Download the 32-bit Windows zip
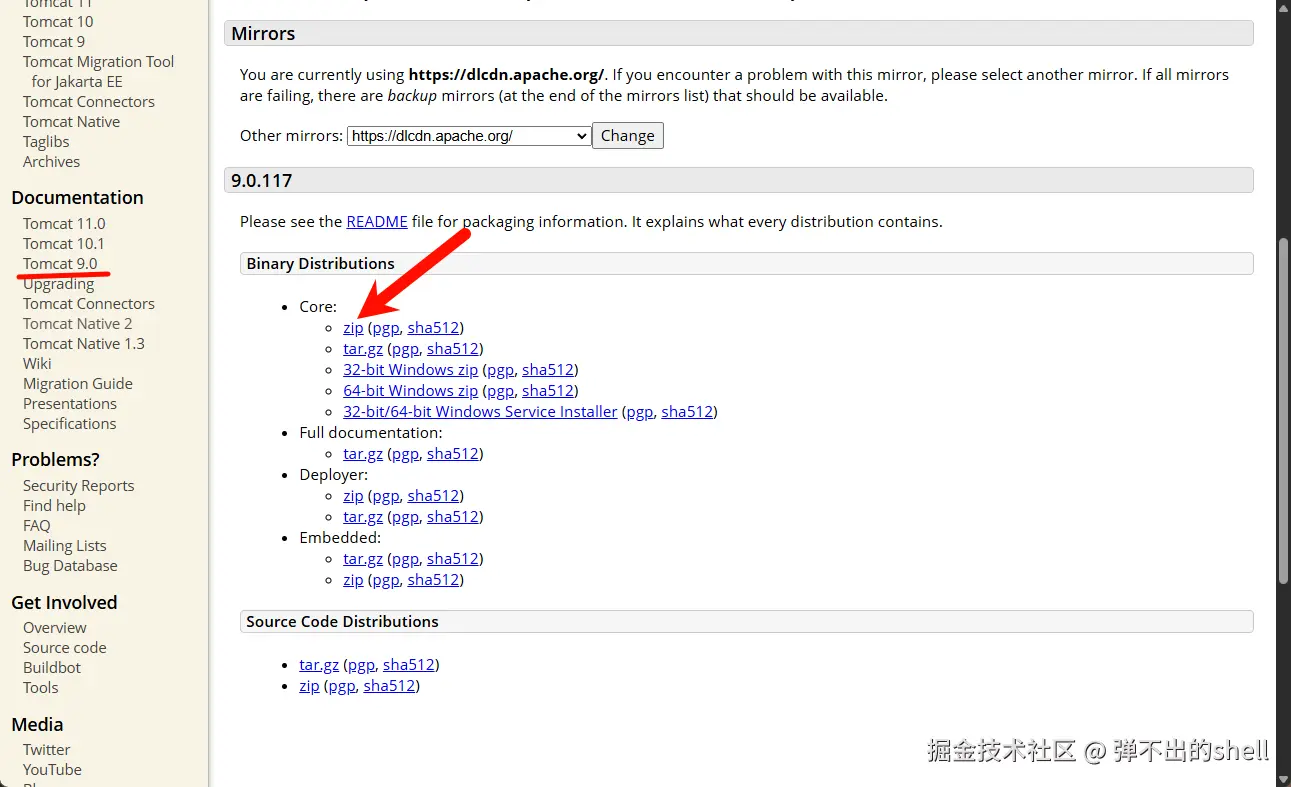 point(411,370)
